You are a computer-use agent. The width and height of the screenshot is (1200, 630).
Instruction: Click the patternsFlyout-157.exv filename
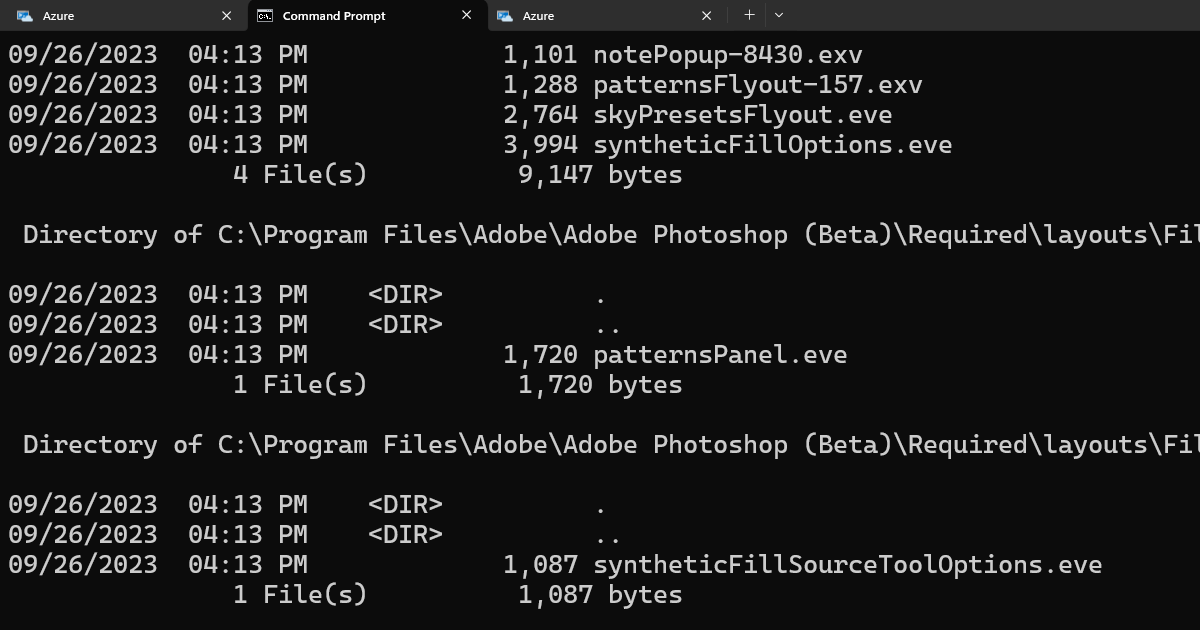(758, 84)
